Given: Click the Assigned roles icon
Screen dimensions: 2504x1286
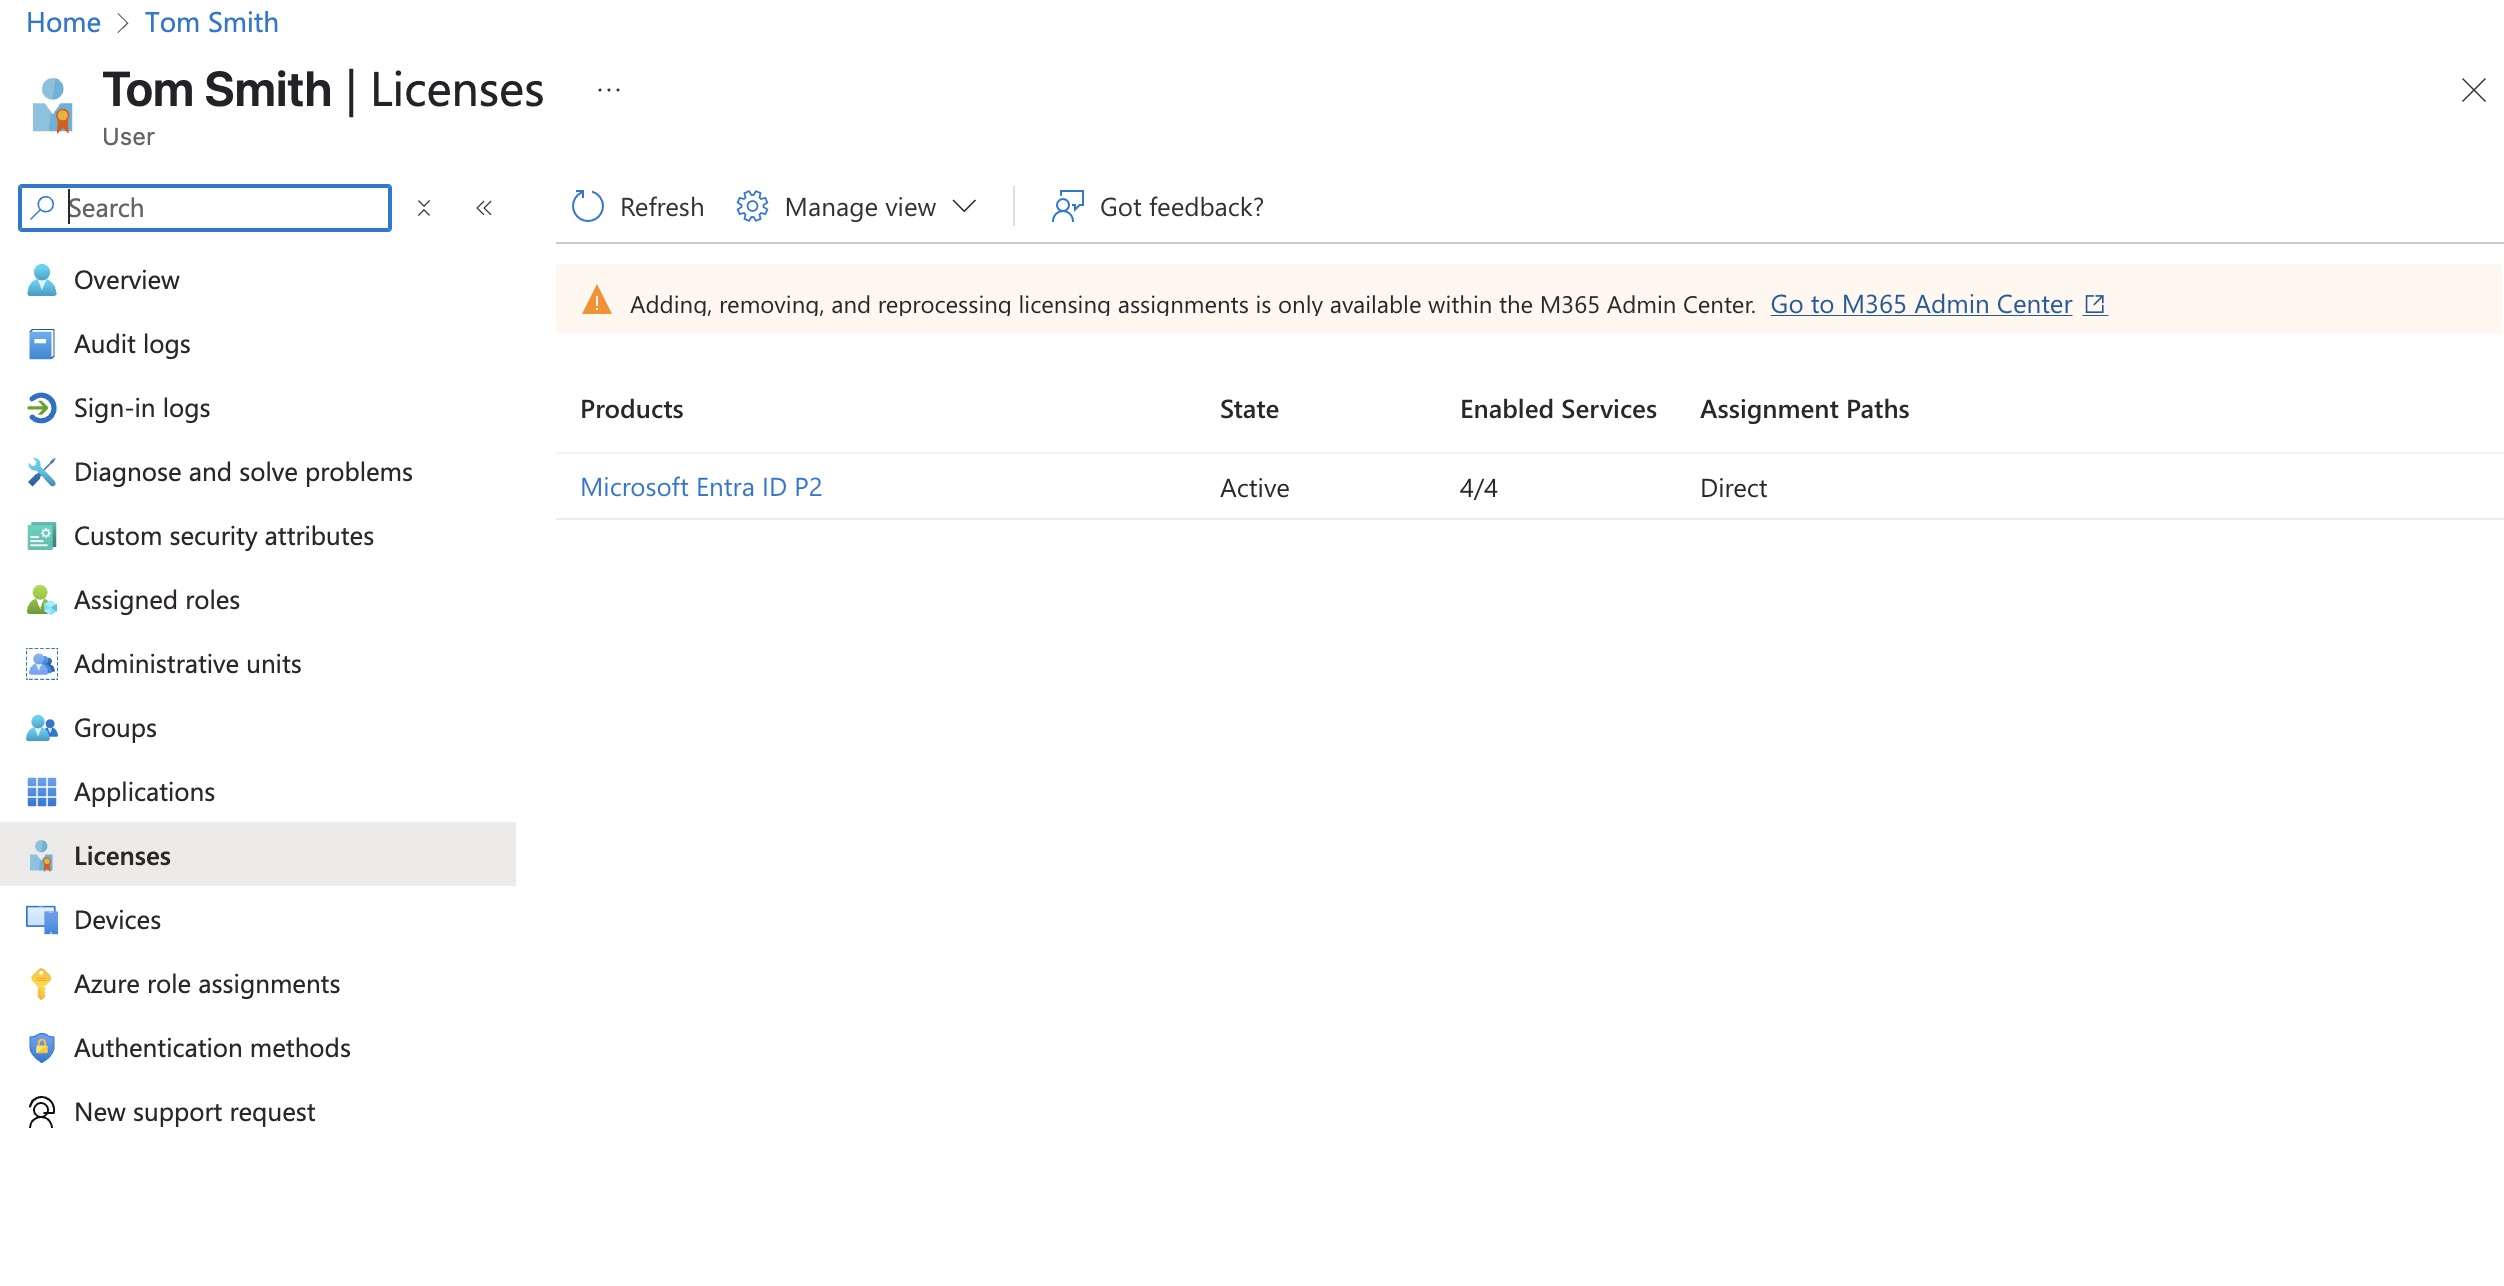Looking at the screenshot, I should 41,600.
